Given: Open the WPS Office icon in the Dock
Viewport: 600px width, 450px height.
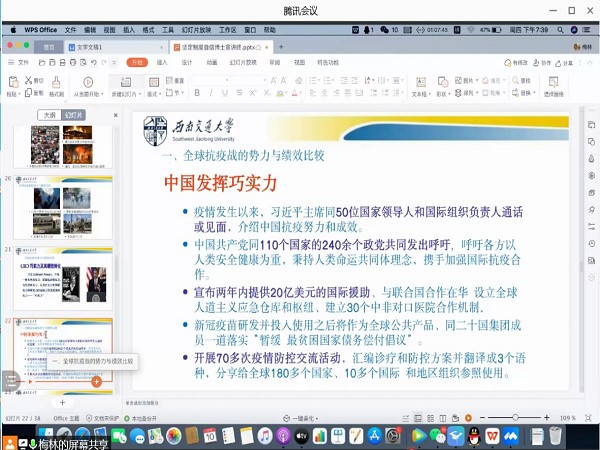Looking at the screenshot, I should tap(492, 436).
